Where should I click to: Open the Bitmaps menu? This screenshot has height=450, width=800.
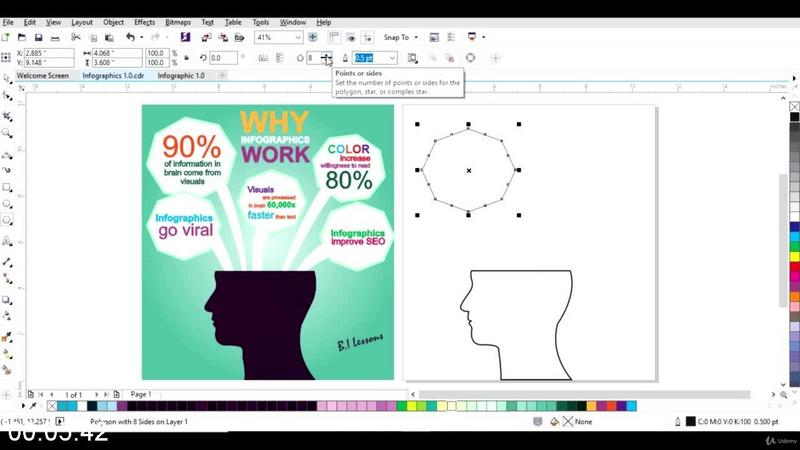[178, 22]
